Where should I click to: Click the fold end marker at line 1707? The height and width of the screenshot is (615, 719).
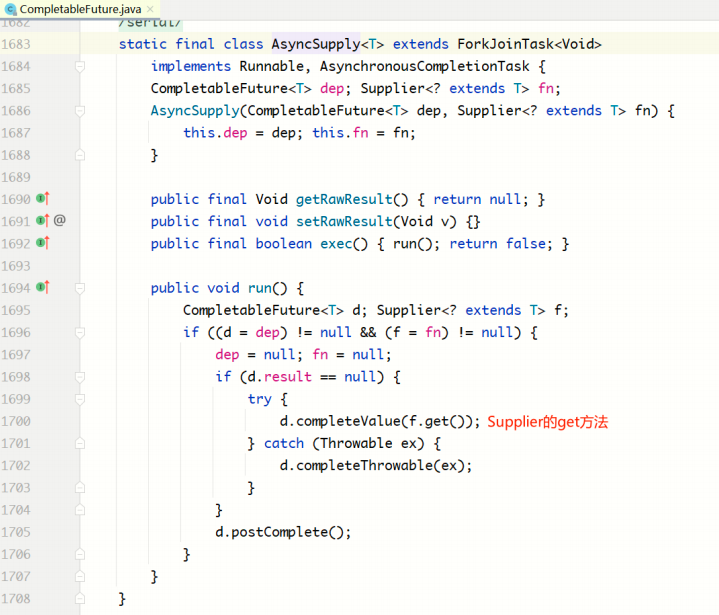click(x=80, y=576)
